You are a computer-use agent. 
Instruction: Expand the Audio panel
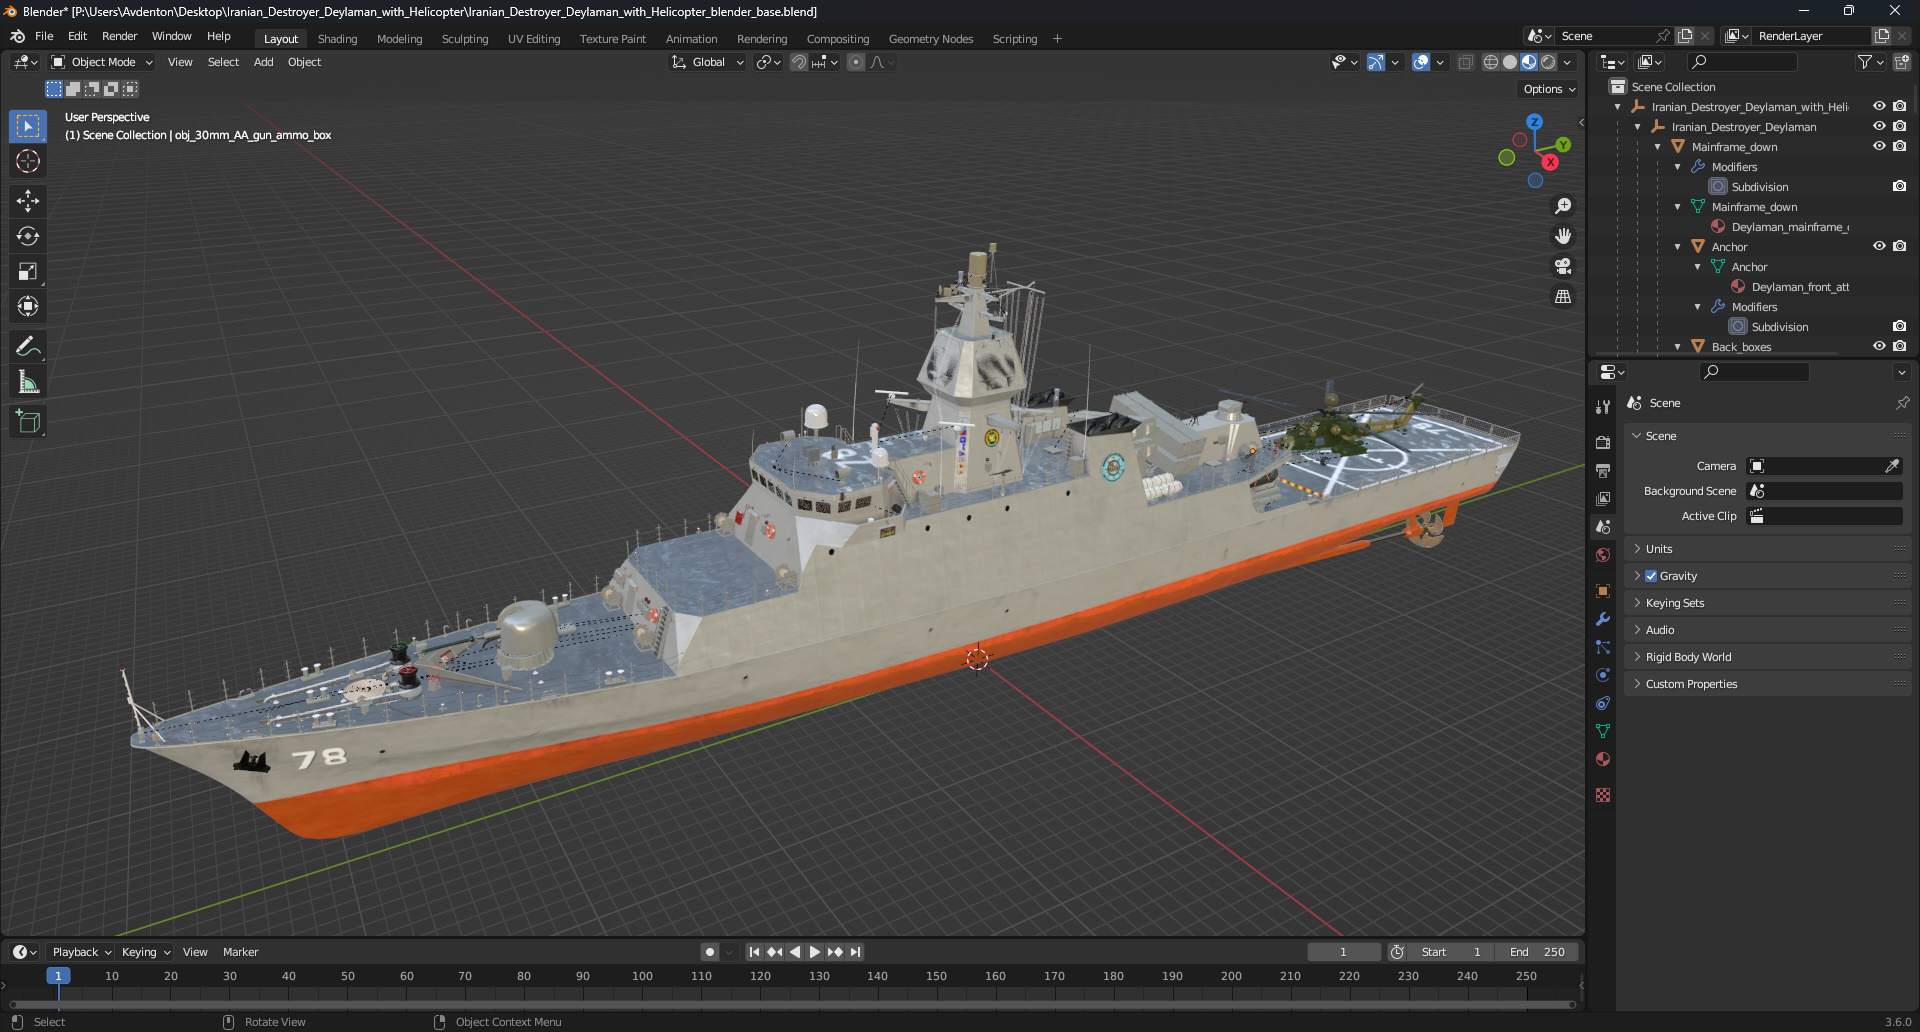1766,630
